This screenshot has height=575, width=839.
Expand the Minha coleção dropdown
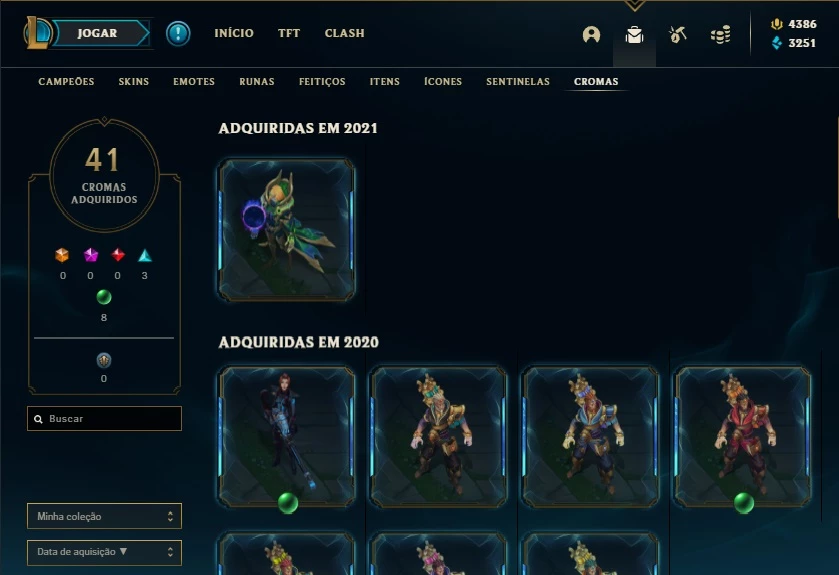click(104, 516)
